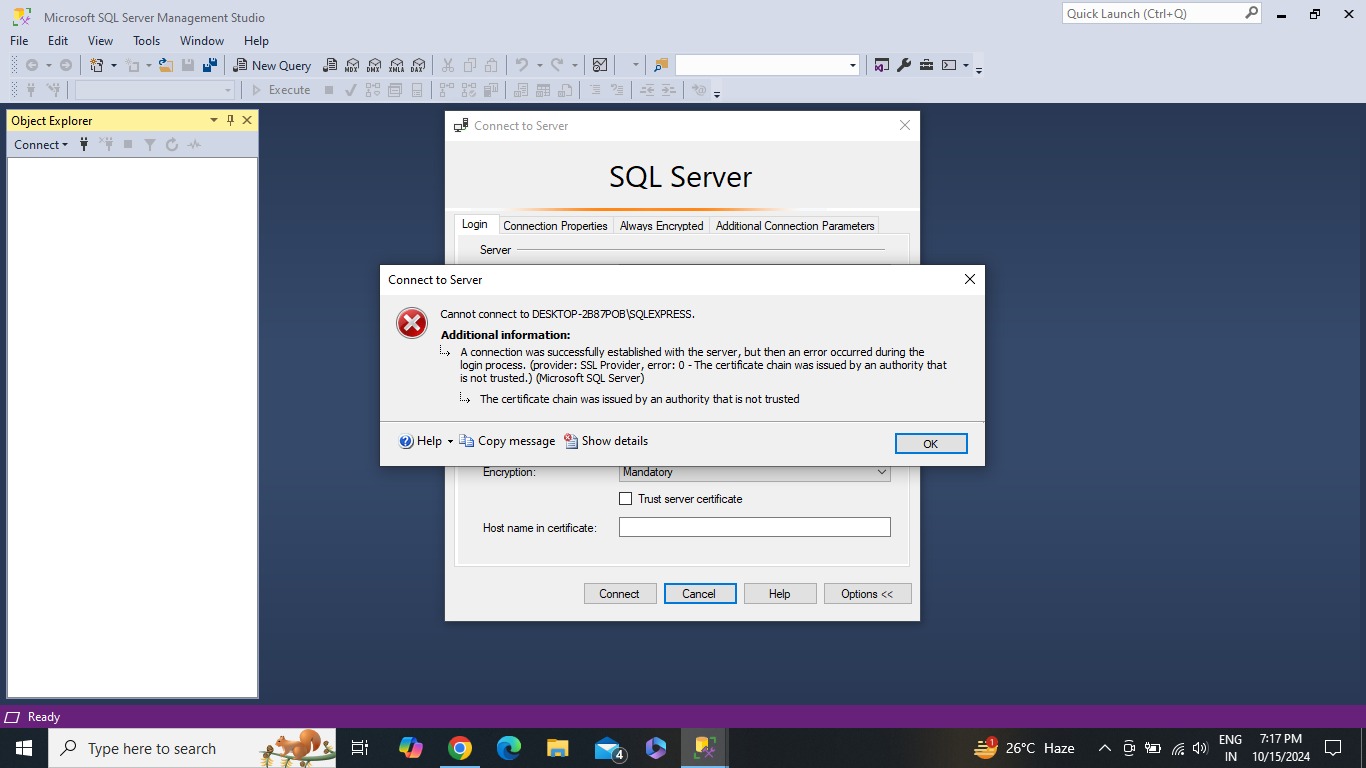Viewport: 1366px width, 768px height.
Task: Open the View menu
Action: 101,41
